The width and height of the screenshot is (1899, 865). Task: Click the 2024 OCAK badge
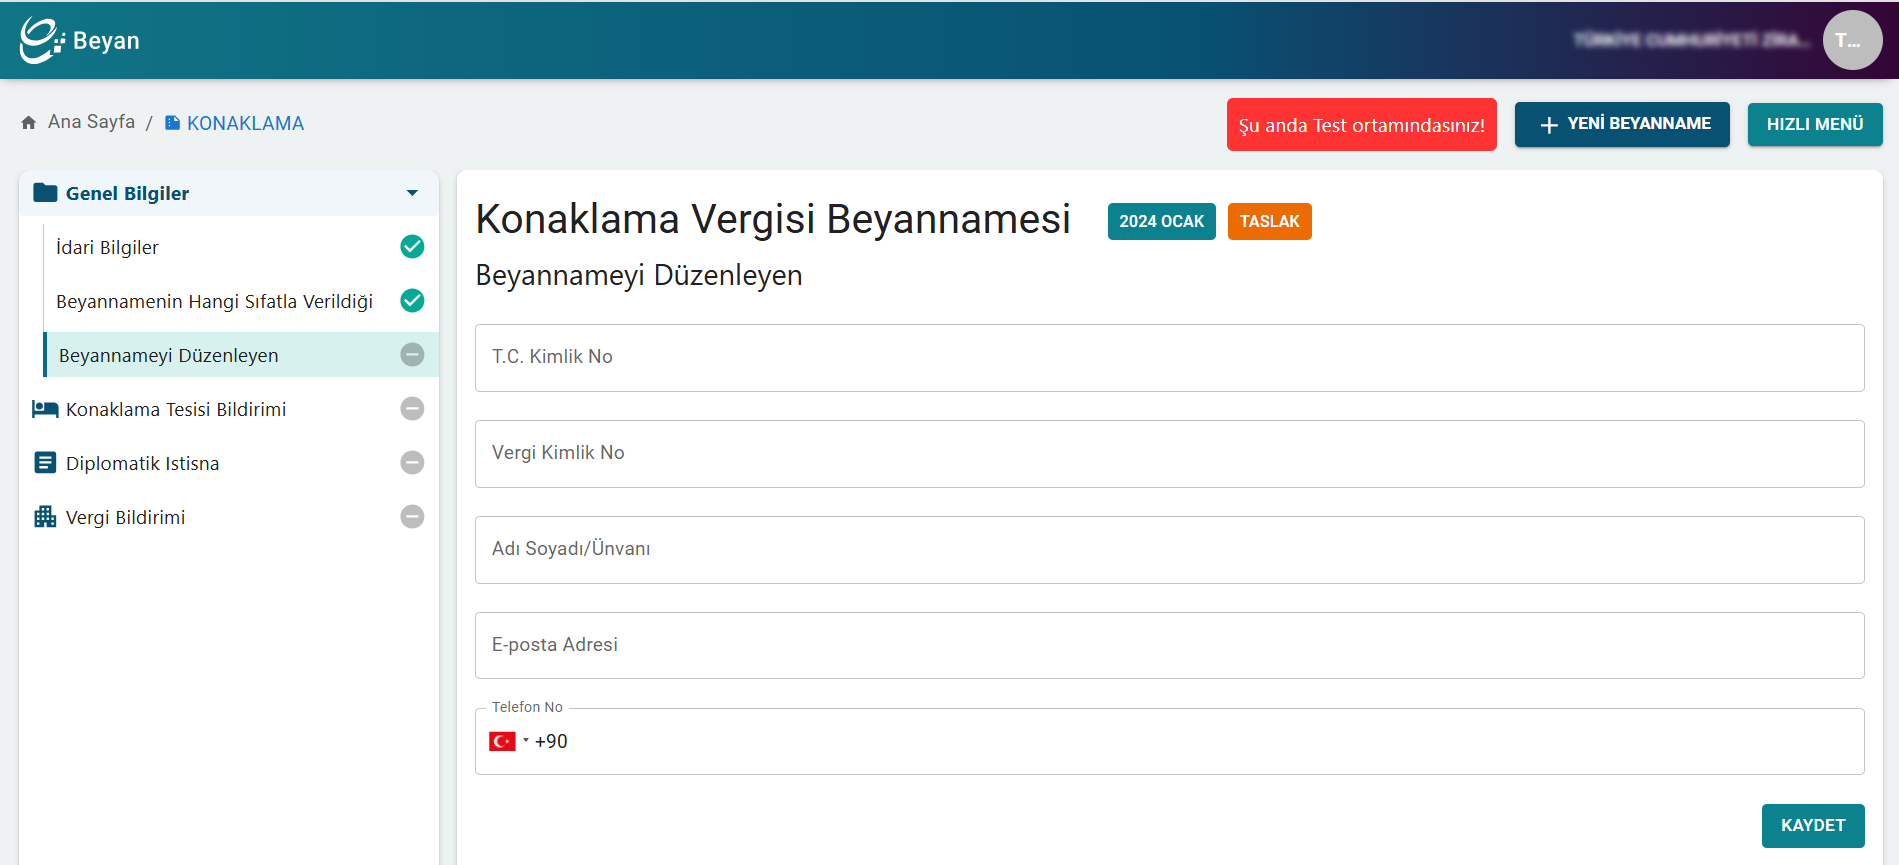pyautogui.click(x=1162, y=221)
